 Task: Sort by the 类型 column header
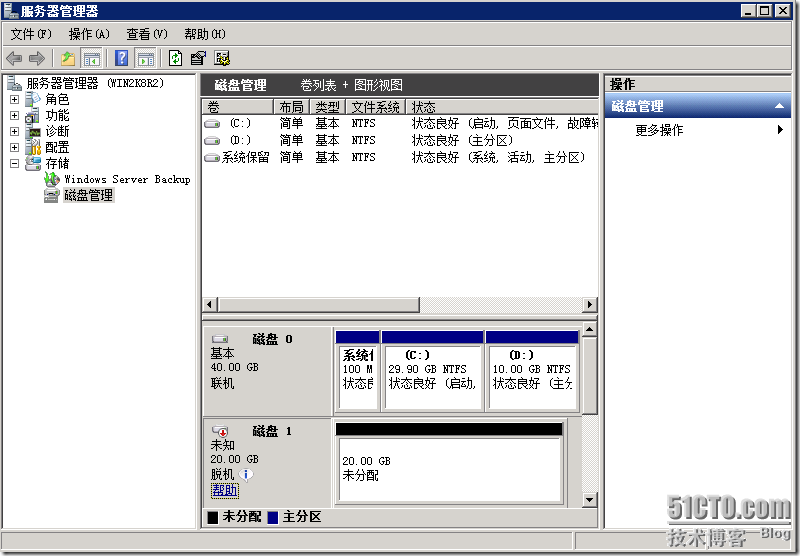pyautogui.click(x=328, y=107)
